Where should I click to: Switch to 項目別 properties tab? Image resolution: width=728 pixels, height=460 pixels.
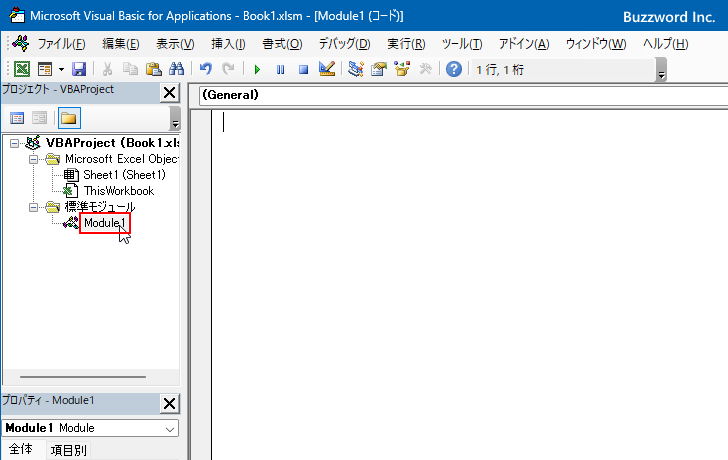[x=68, y=450]
